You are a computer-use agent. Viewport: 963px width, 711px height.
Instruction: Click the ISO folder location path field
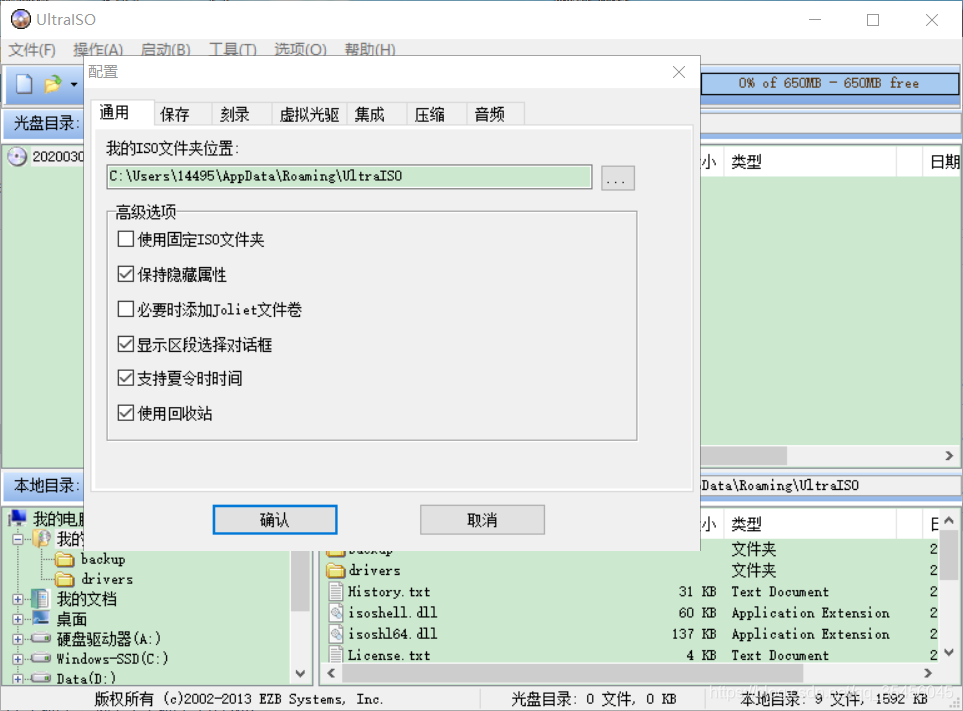click(349, 177)
